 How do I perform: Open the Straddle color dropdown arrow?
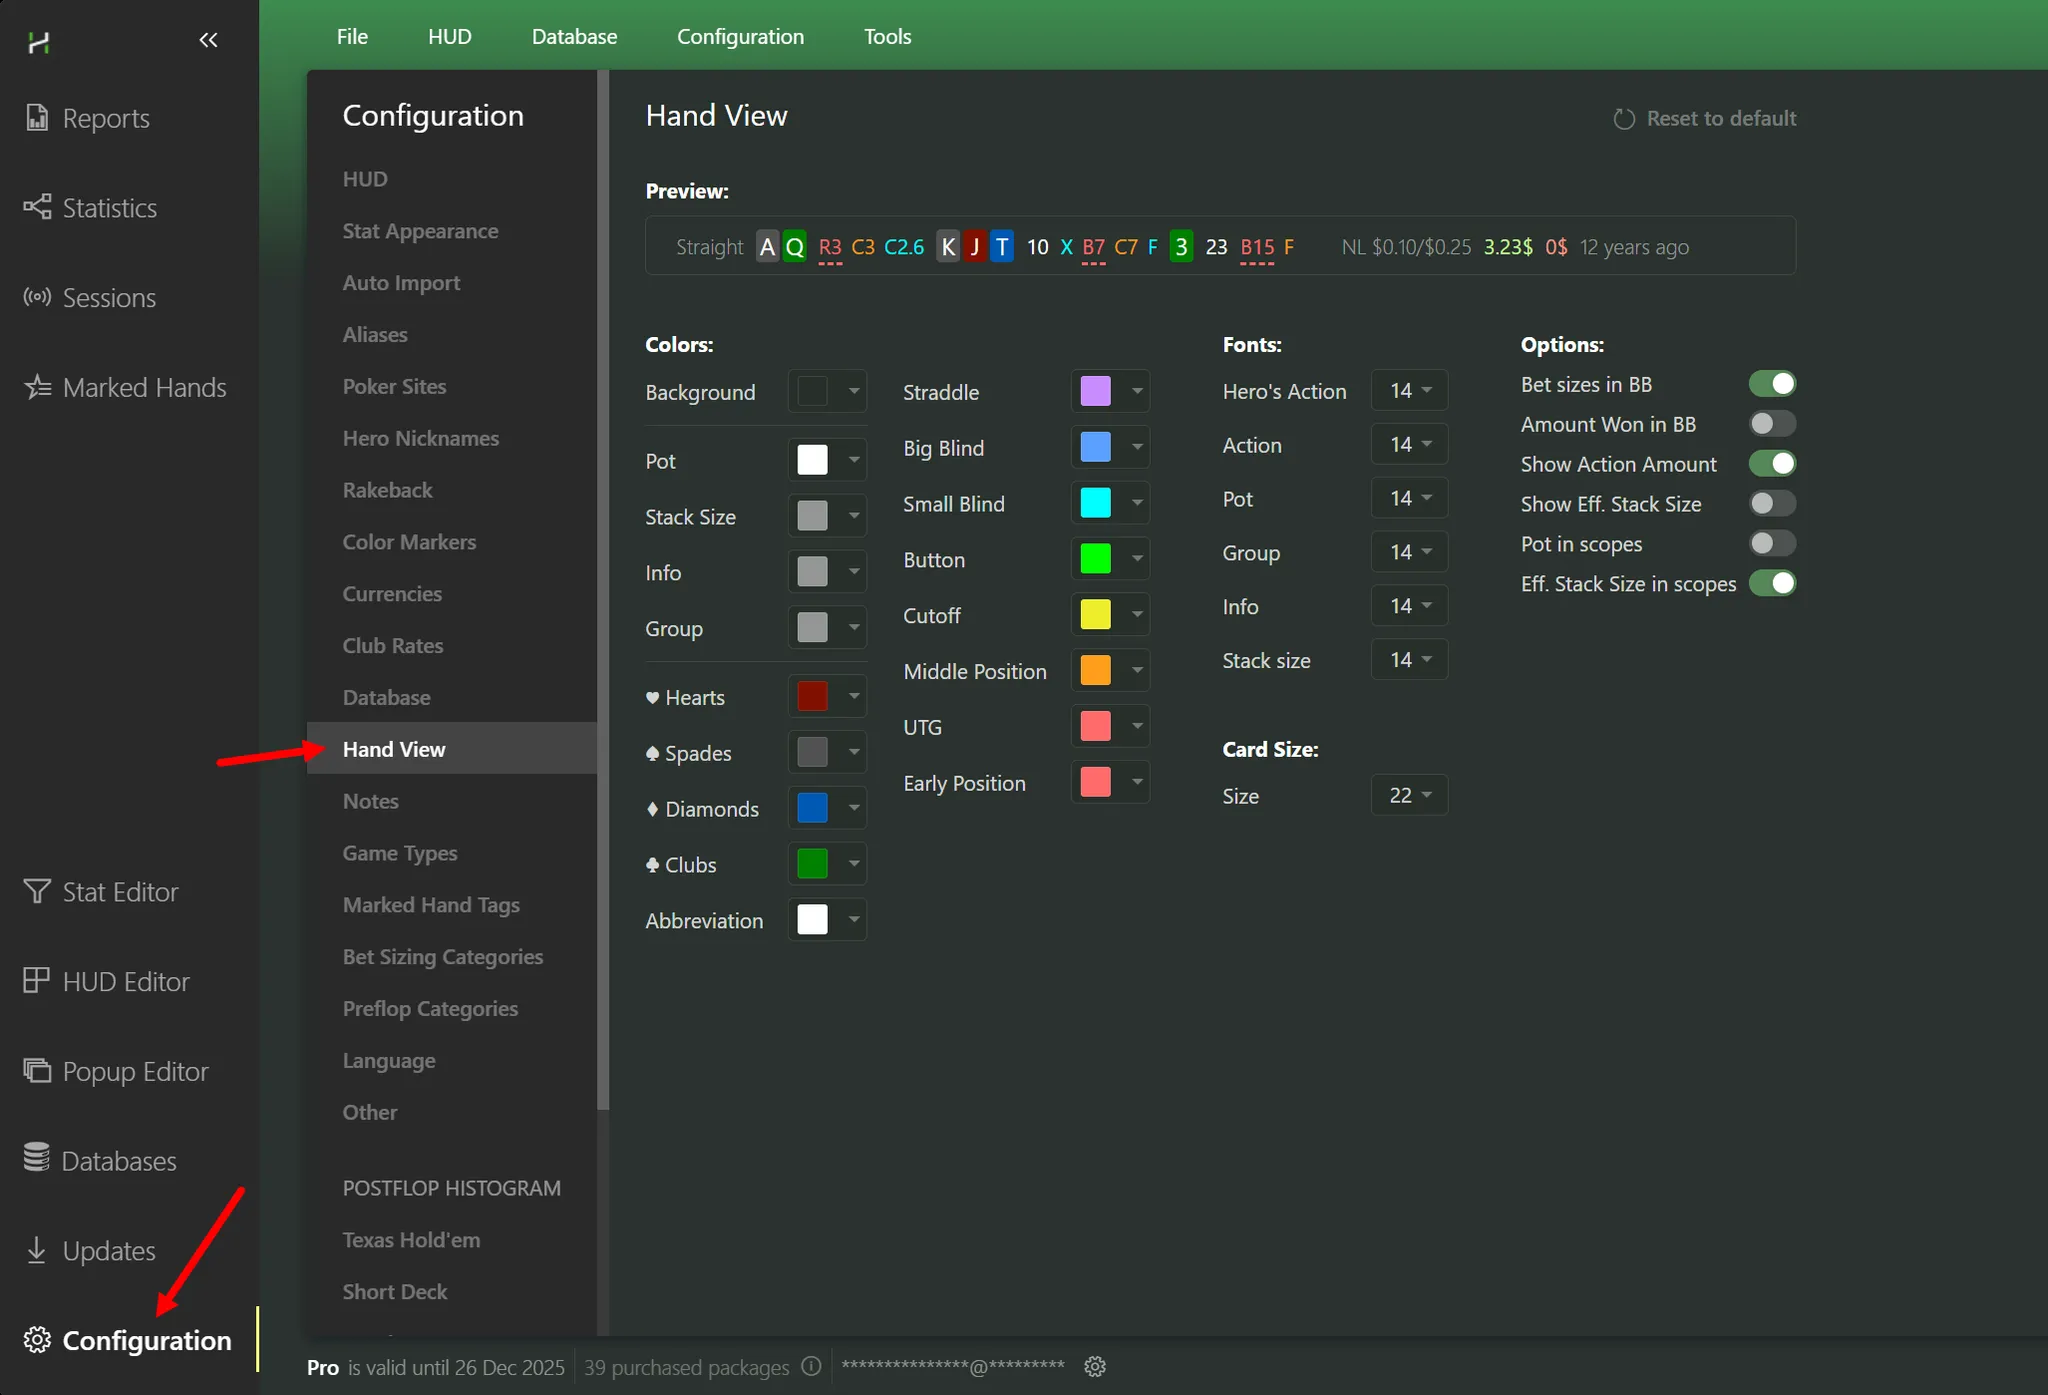(1137, 391)
